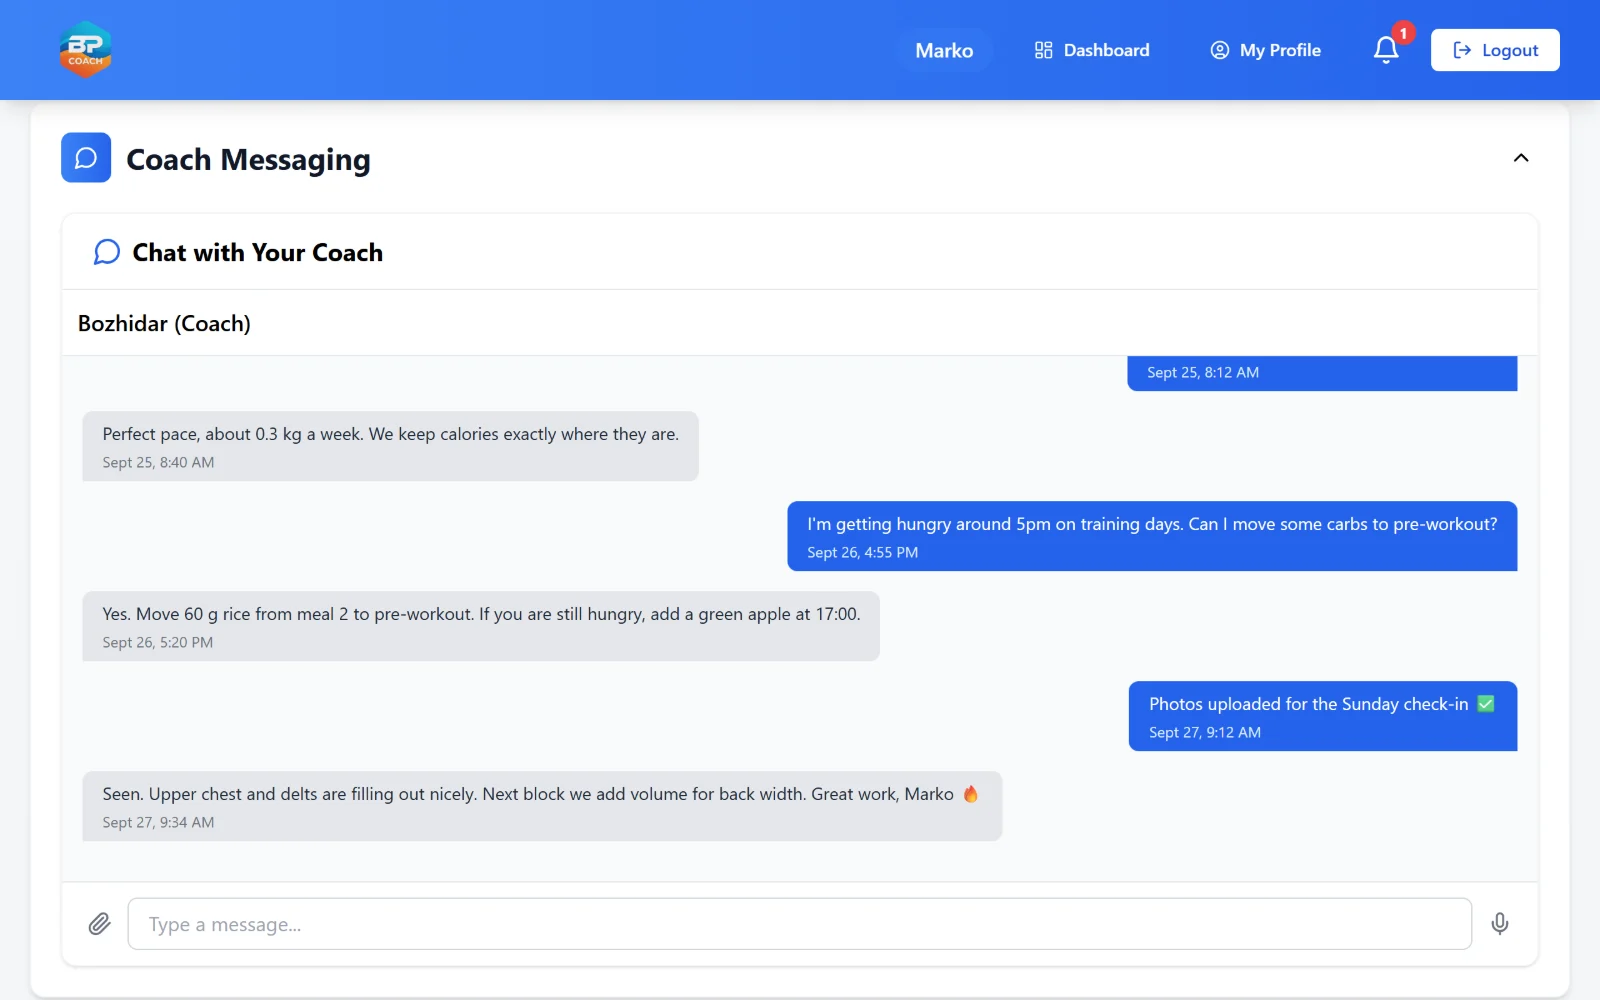Viewport: 1600px width, 1000px height.
Task: Click the Photos uploaded for Sunday check-in message
Action: 1323,716
